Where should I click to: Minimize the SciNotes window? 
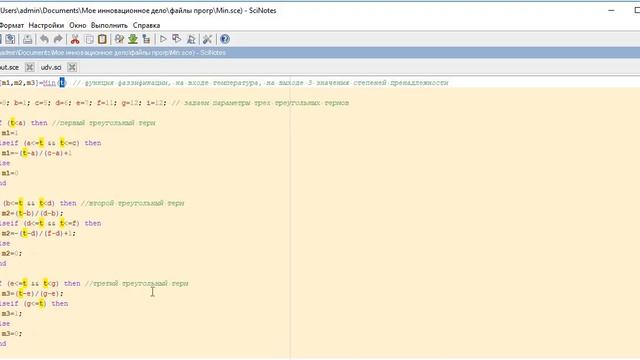pyautogui.click(x=611, y=10)
